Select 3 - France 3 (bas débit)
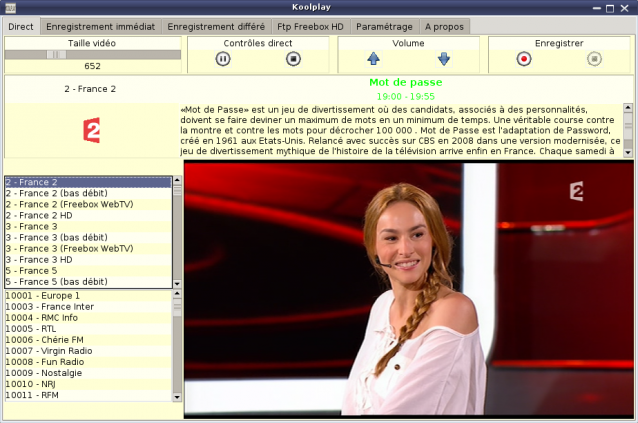The image size is (638, 423). 88,238
